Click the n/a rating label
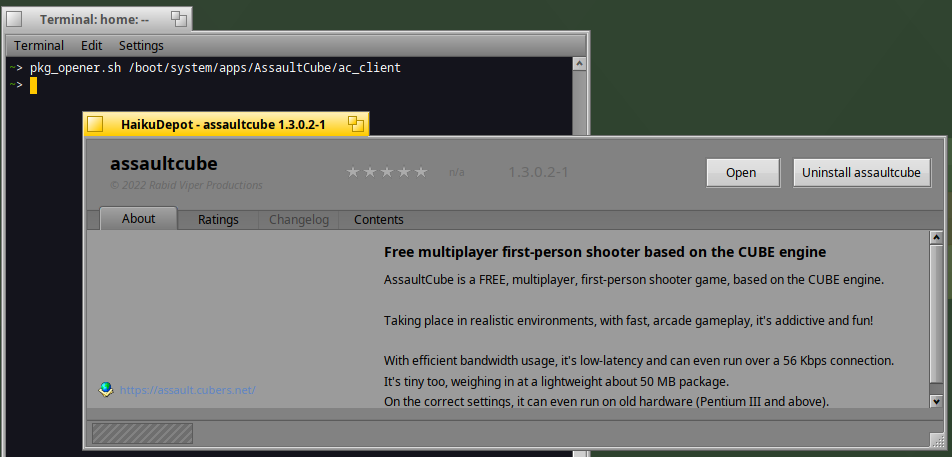Viewport: 952px width, 457px height. coord(457,172)
